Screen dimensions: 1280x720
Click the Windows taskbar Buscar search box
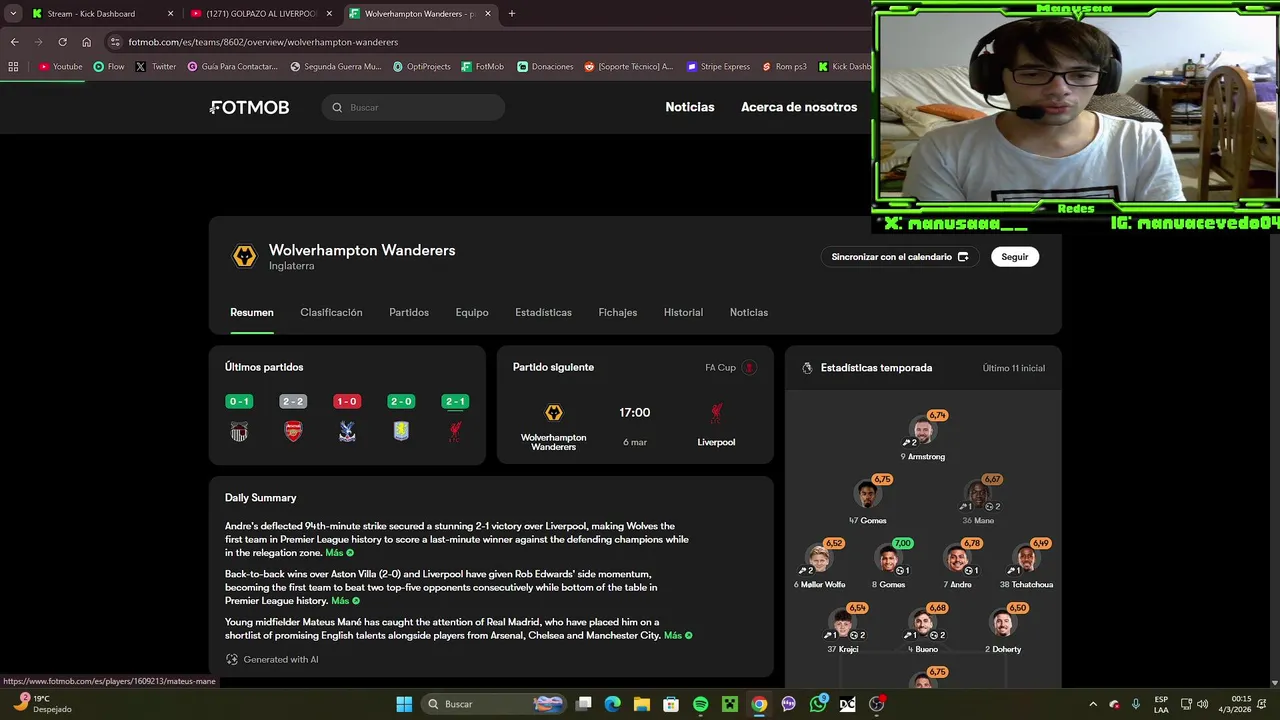495,704
